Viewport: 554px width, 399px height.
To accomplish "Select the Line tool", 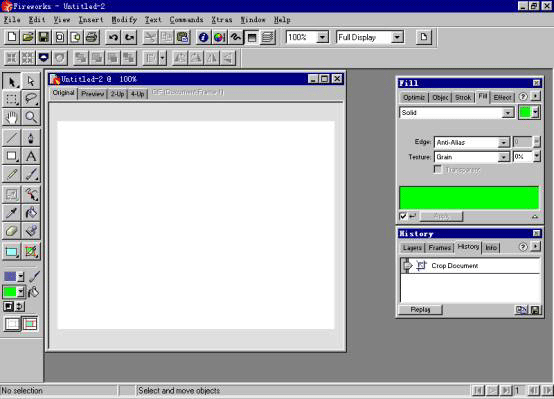I will point(12,138).
